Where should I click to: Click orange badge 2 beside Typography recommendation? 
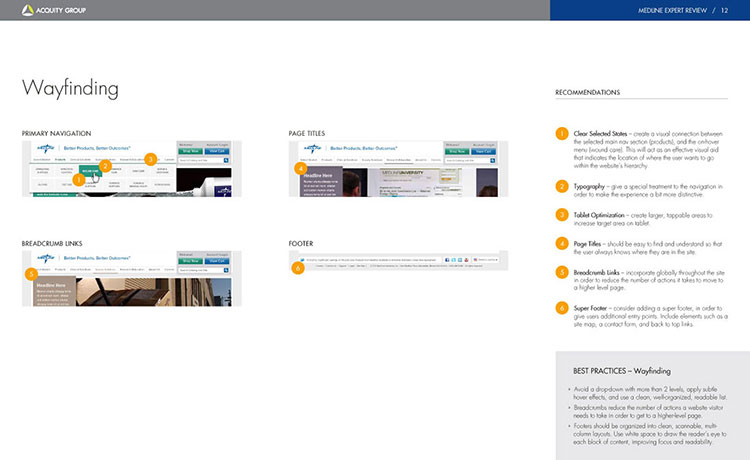click(x=562, y=186)
